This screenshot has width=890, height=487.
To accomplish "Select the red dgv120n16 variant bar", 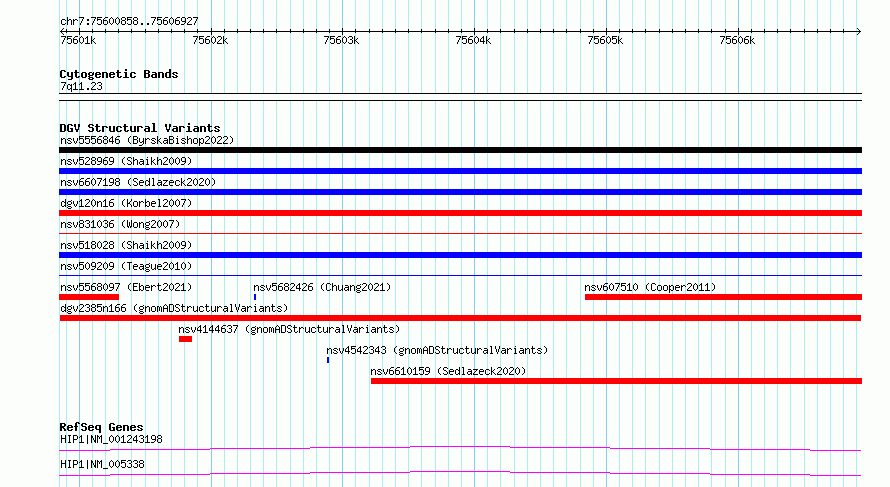I will 460,213.
